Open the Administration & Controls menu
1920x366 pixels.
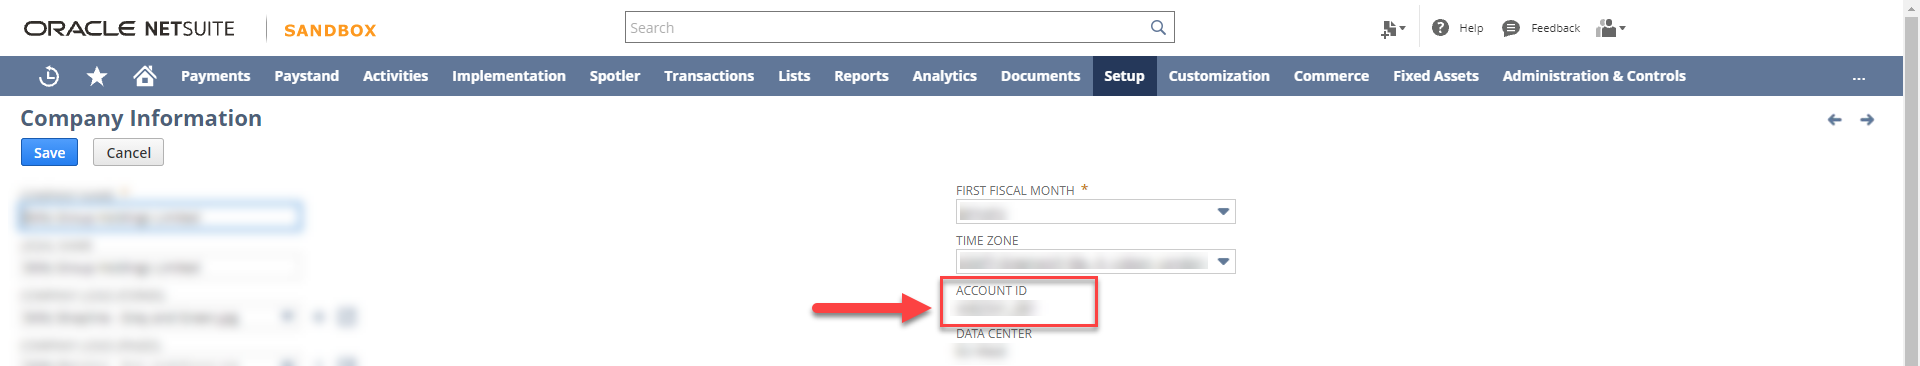[1594, 76]
